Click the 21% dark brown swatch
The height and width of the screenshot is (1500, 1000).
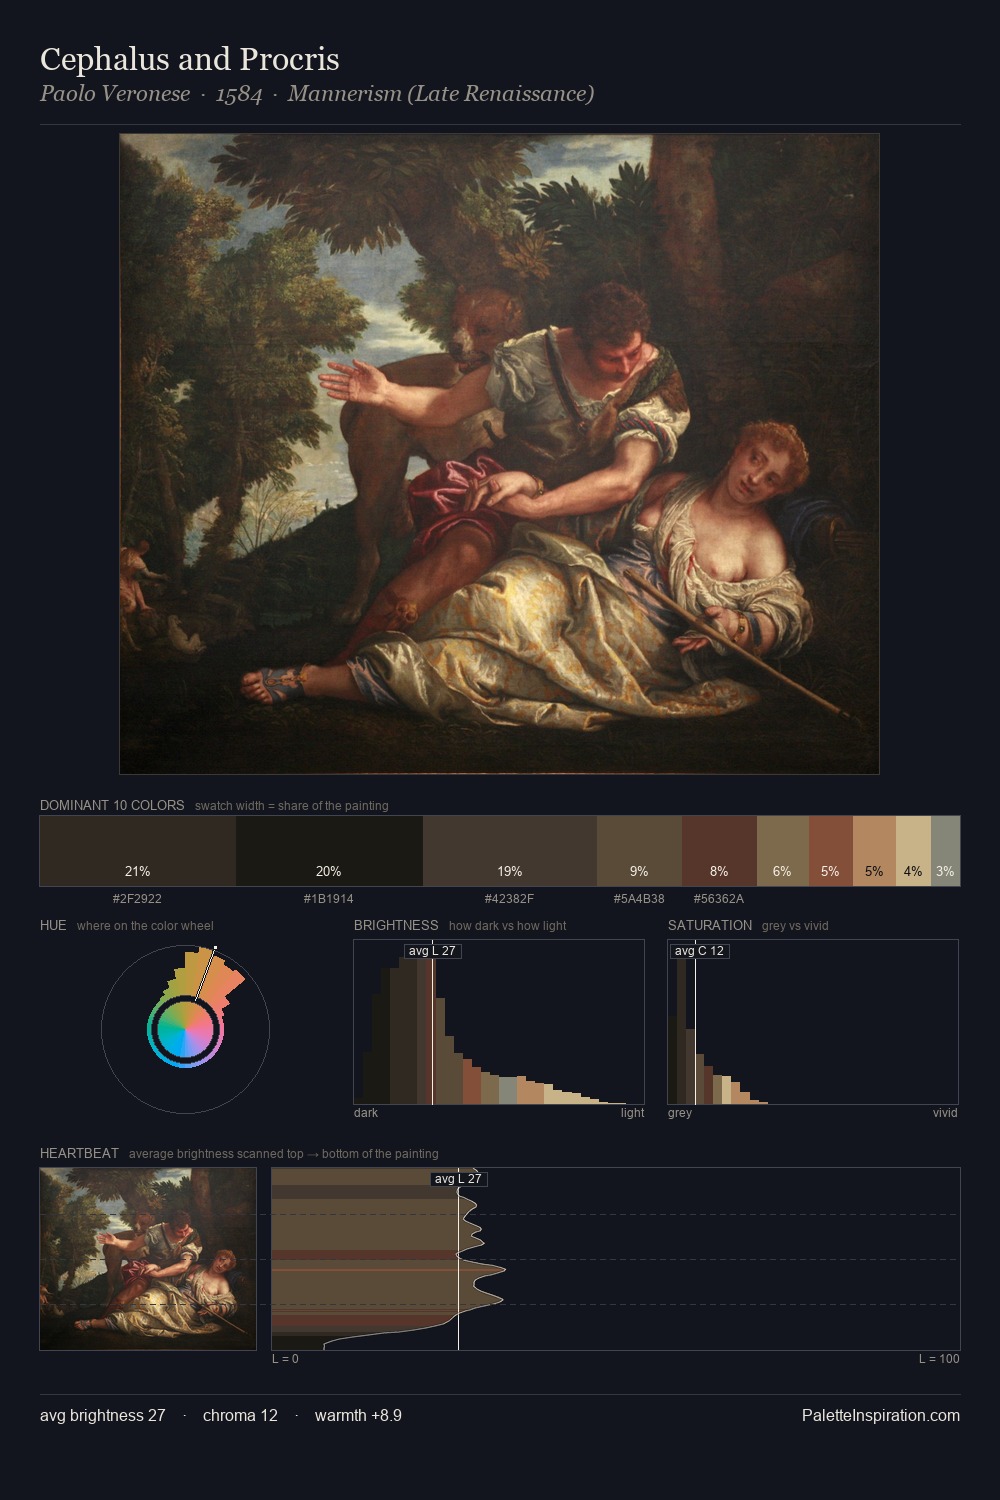point(138,851)
